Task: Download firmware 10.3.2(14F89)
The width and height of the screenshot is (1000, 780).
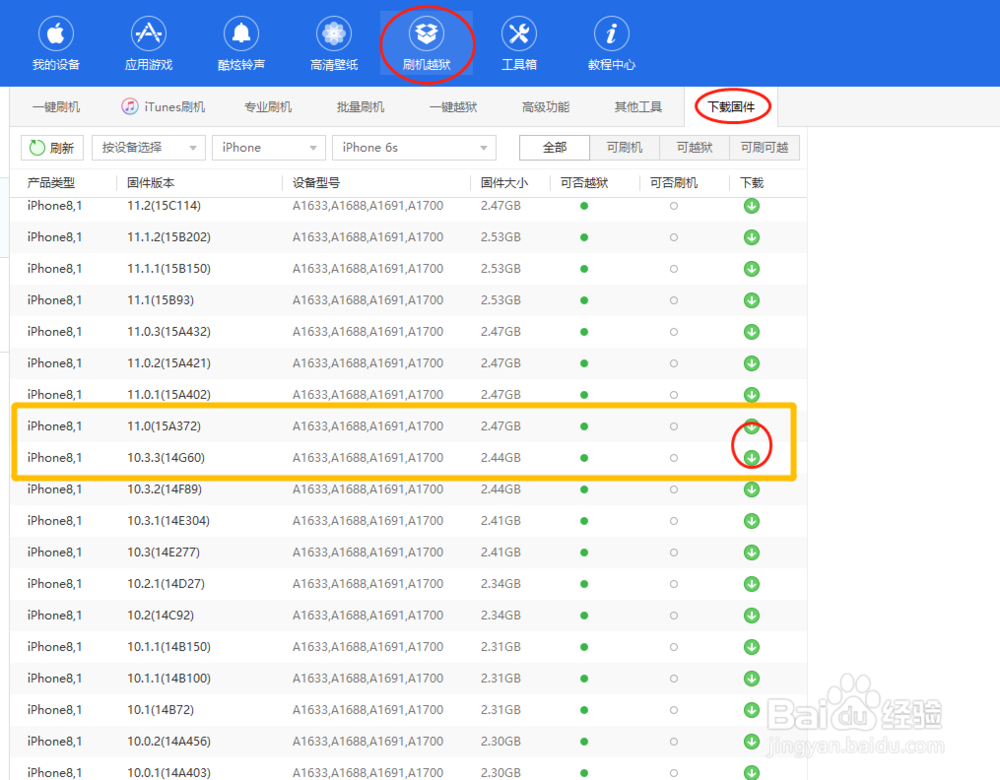Action: [x=752, y=489]
